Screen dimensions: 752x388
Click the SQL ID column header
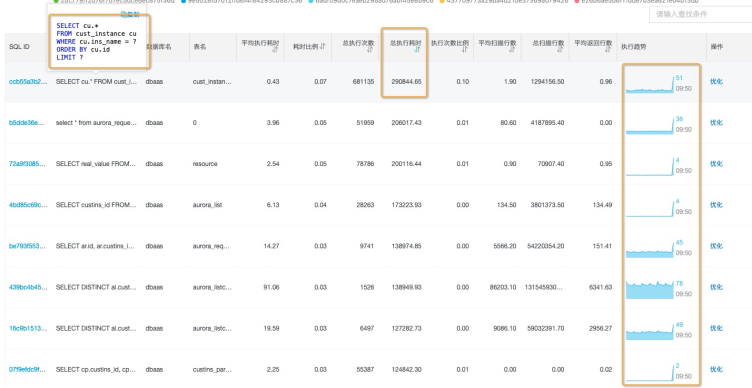point(19,47)
